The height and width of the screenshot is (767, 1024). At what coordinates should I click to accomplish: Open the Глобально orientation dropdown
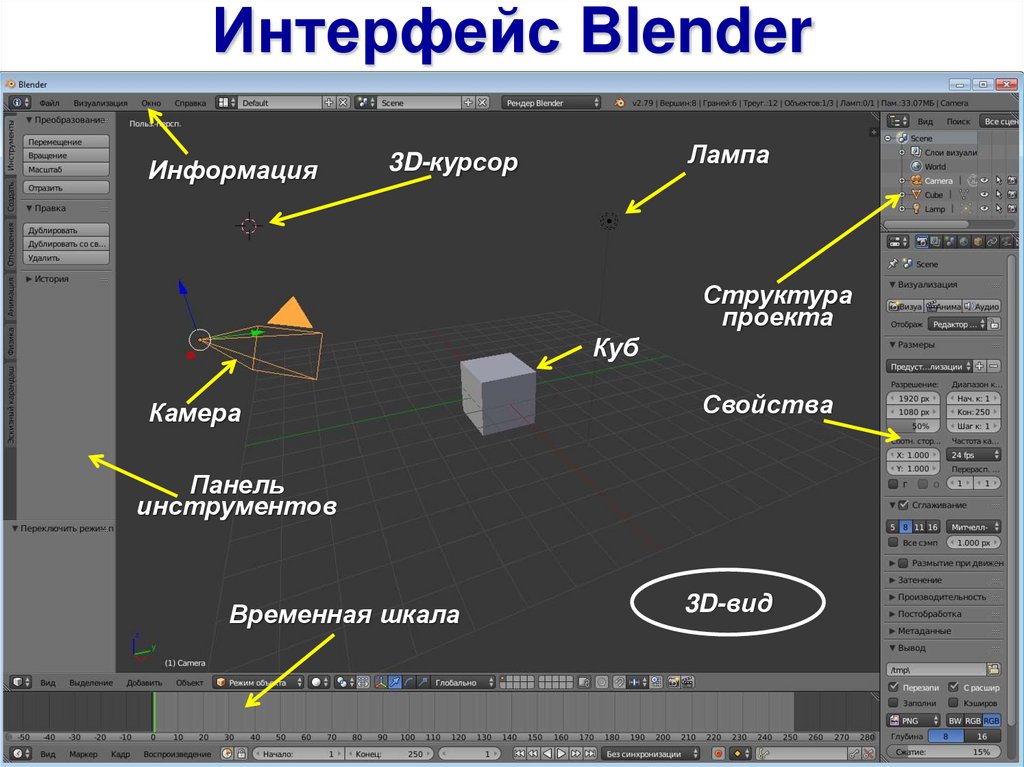pyautogui.click(x=463, y=682)
